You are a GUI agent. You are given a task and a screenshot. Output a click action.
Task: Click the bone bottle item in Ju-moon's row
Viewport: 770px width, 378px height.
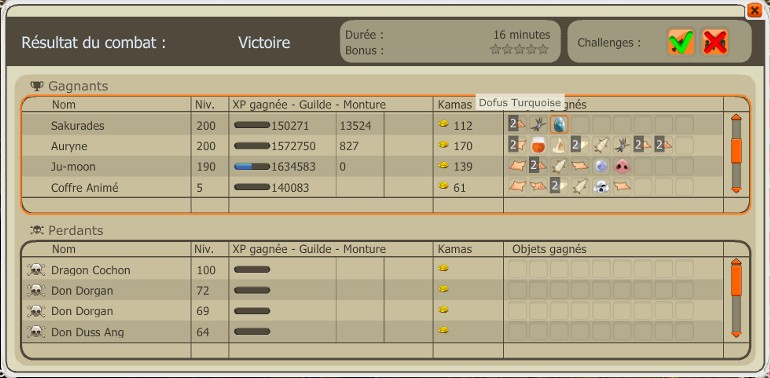(x=559, y=166)
